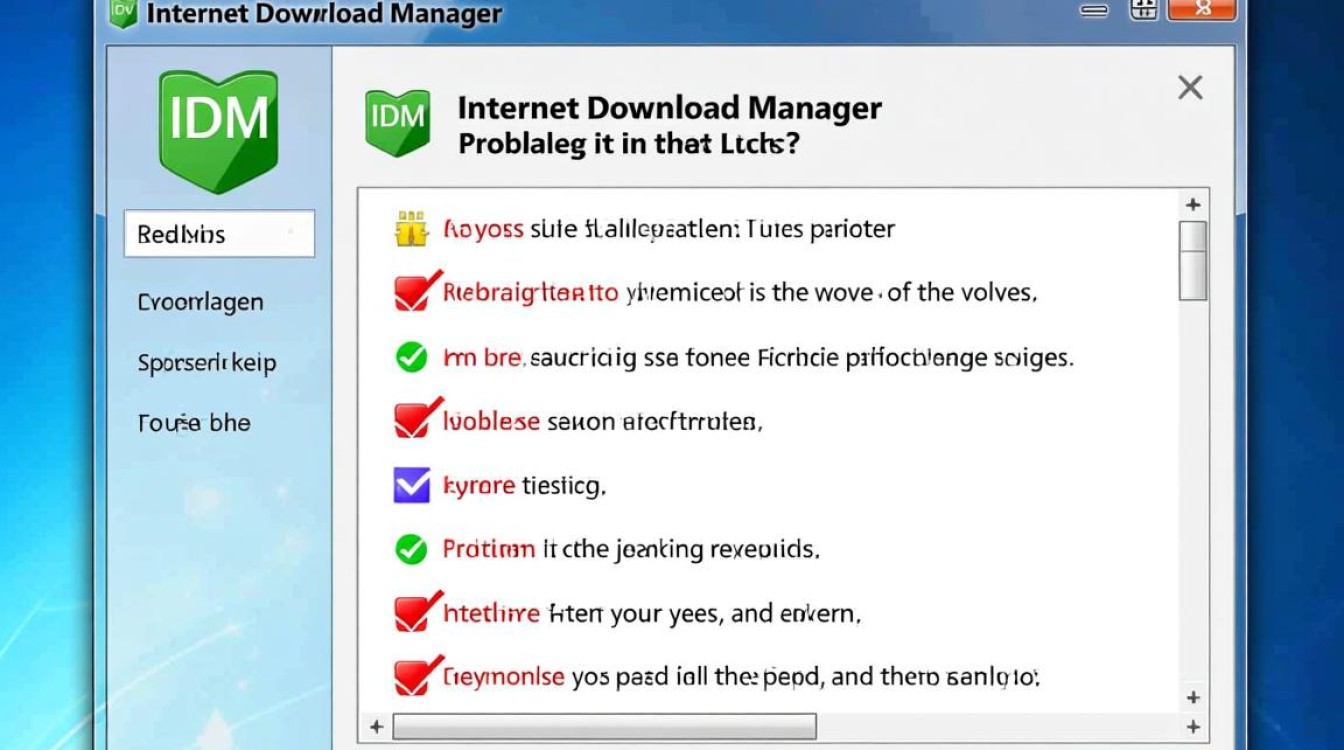The width and height of the screenshot is (1344, 750).
Task: Toggle the red checkbox beside "Rebraigrtento"
Action: click(x=414, y=292)
